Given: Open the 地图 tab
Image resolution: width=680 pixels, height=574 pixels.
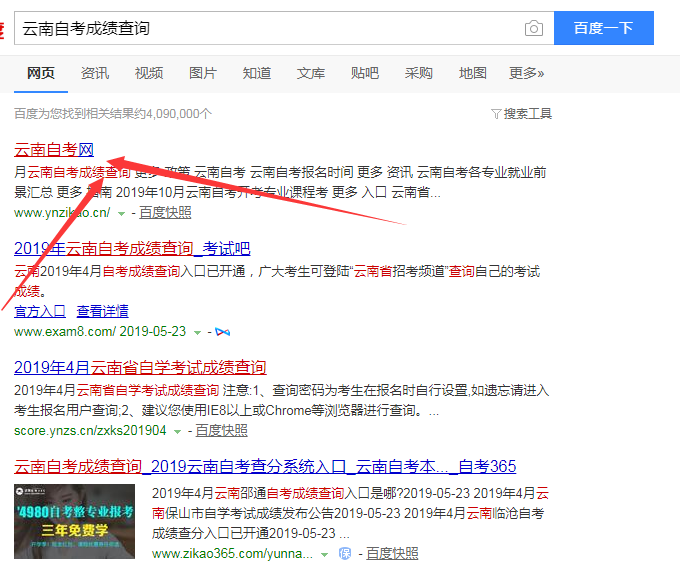Looking at the screenshot, I should [473, 73].
